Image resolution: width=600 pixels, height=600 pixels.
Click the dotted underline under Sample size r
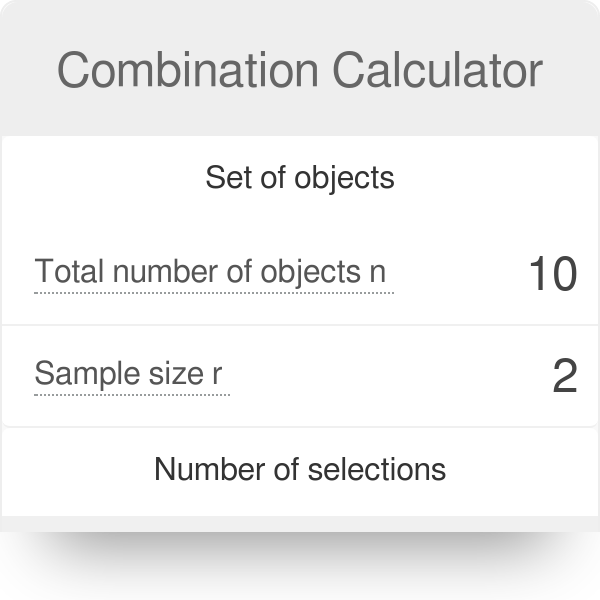(x=132, y=394)
